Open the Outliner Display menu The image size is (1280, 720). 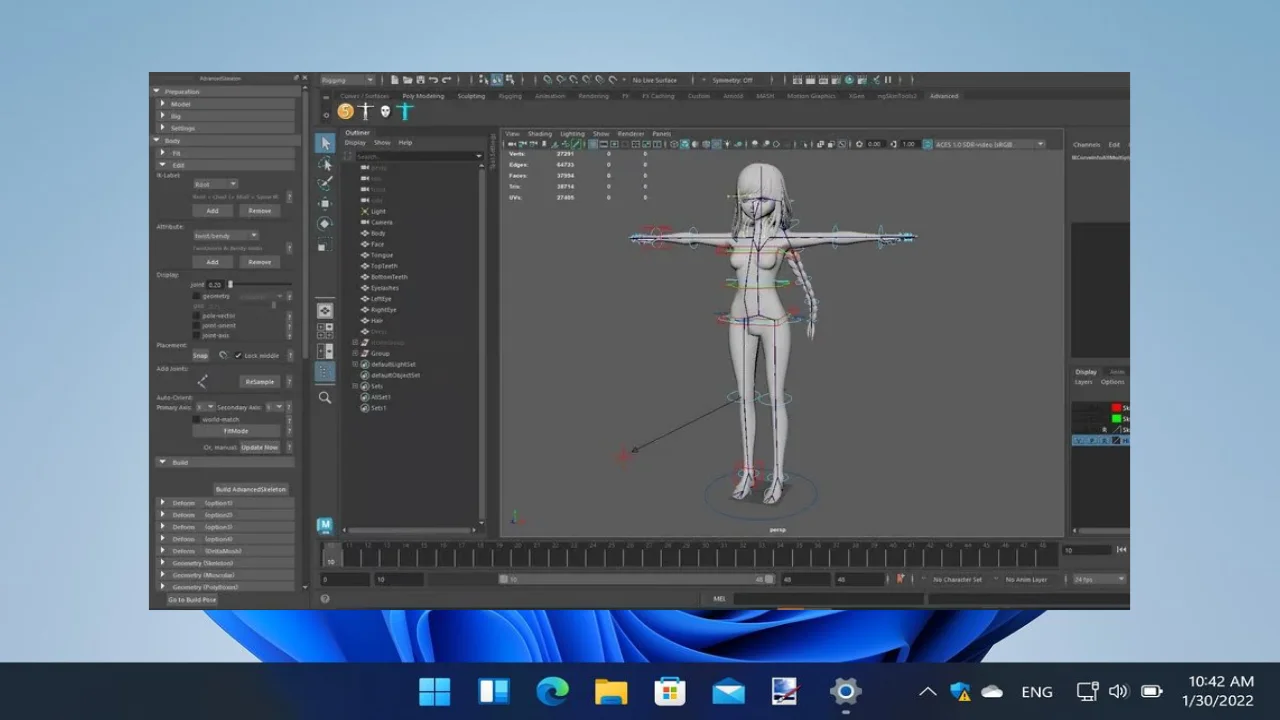355,142
